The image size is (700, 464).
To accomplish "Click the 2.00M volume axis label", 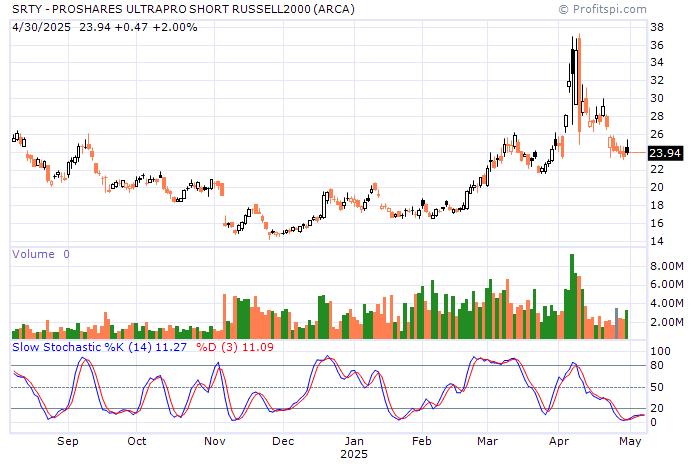I will click(x=667, y=322).
